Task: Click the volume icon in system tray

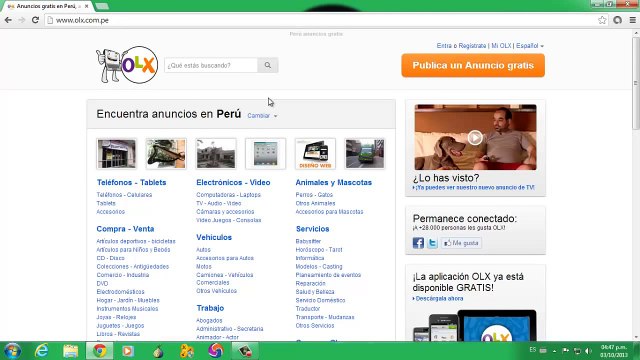Action: pos(588,351)
